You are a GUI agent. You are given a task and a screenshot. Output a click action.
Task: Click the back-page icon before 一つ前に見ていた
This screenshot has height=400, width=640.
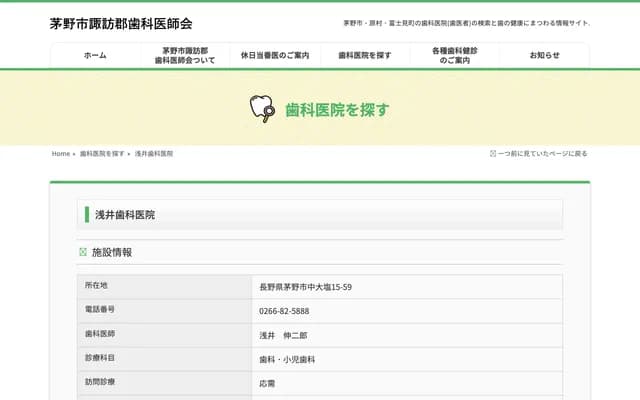point(493,154)
